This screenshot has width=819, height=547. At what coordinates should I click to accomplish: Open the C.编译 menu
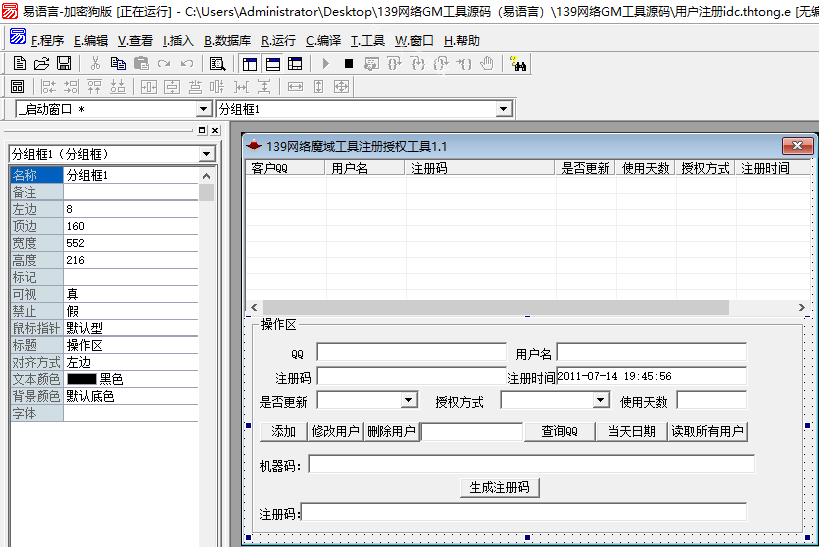click(323, 41)
